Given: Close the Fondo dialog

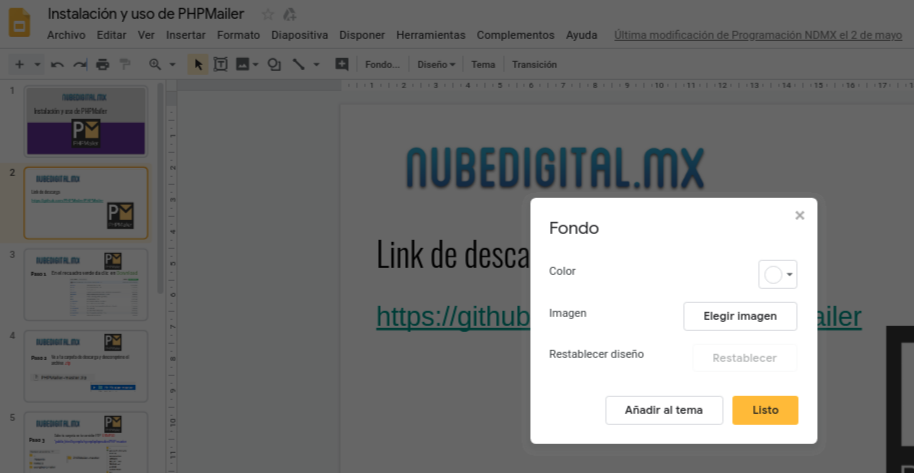Looking at the screenshot, I should point(799,215).
